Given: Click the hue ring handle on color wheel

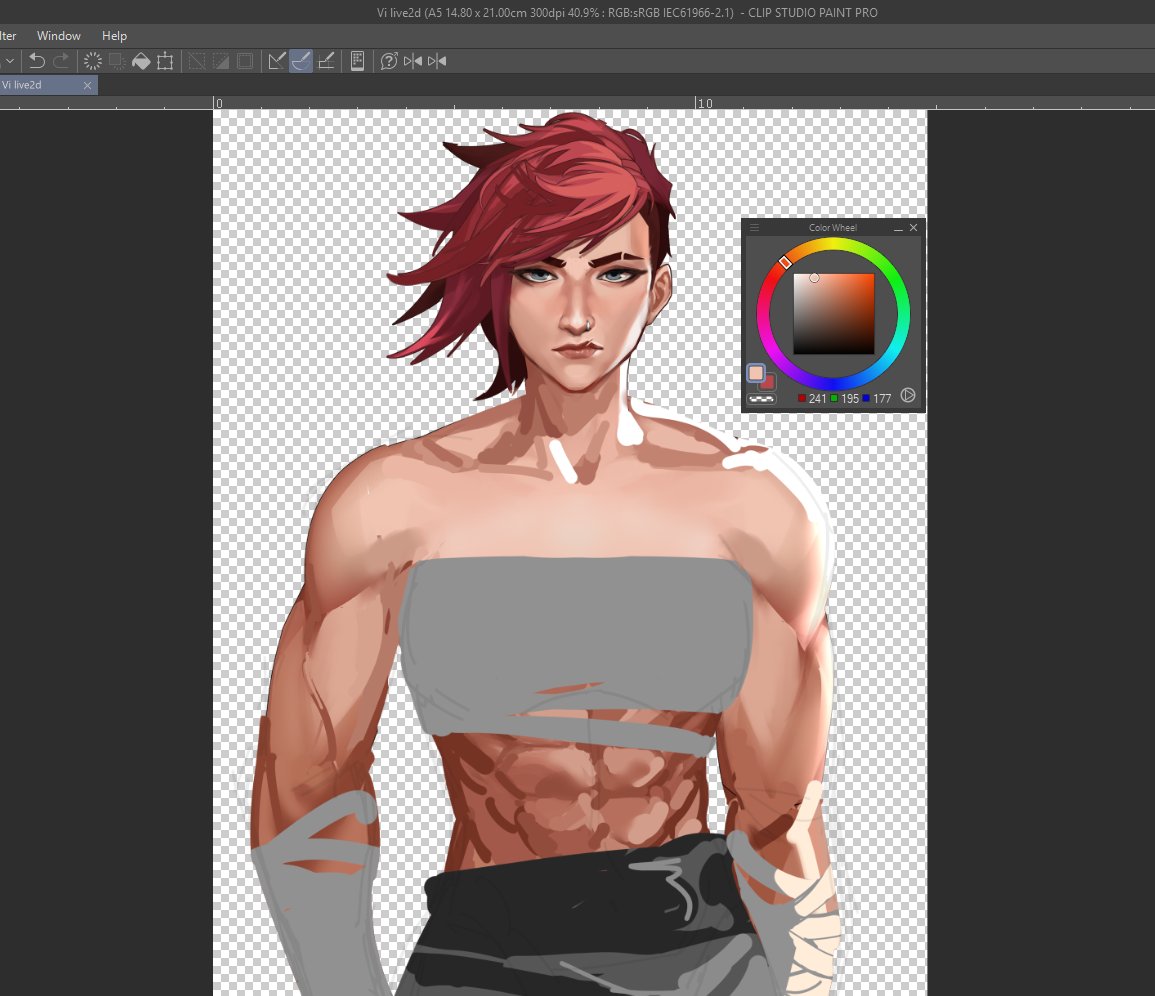Looking at the screenshot, I should coord(785,262).
